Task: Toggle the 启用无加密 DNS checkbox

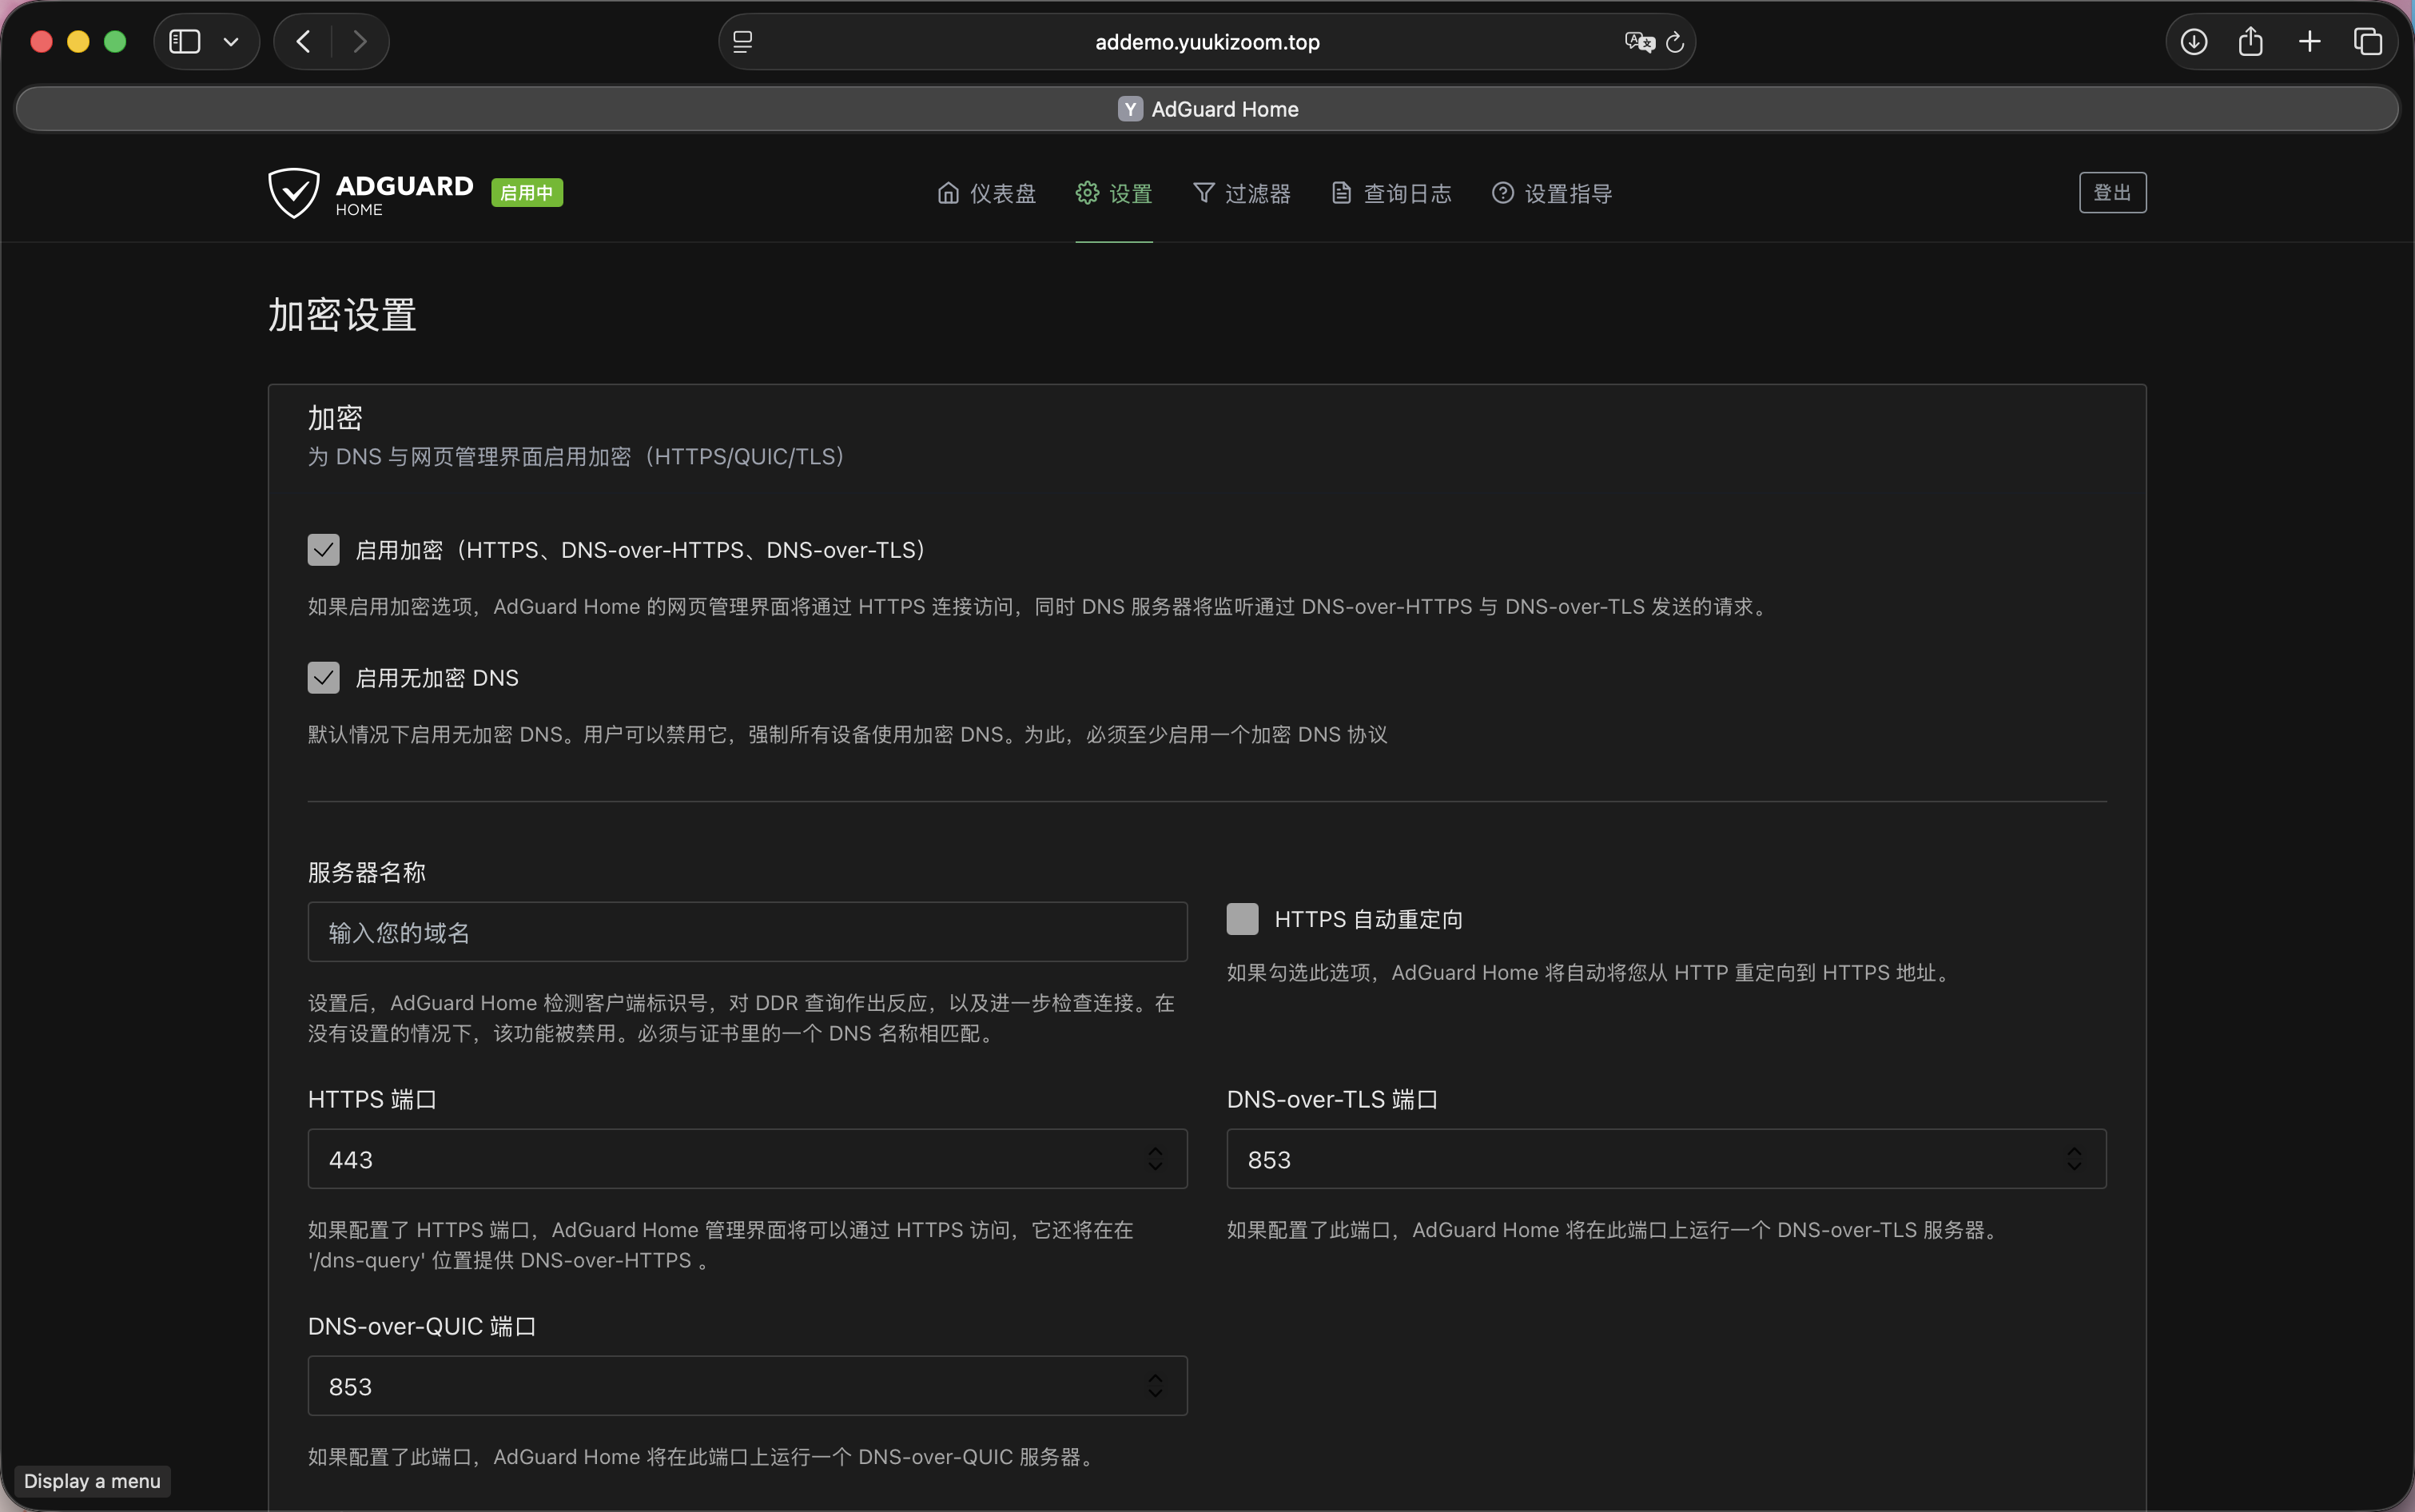Action: pos(323,678)
